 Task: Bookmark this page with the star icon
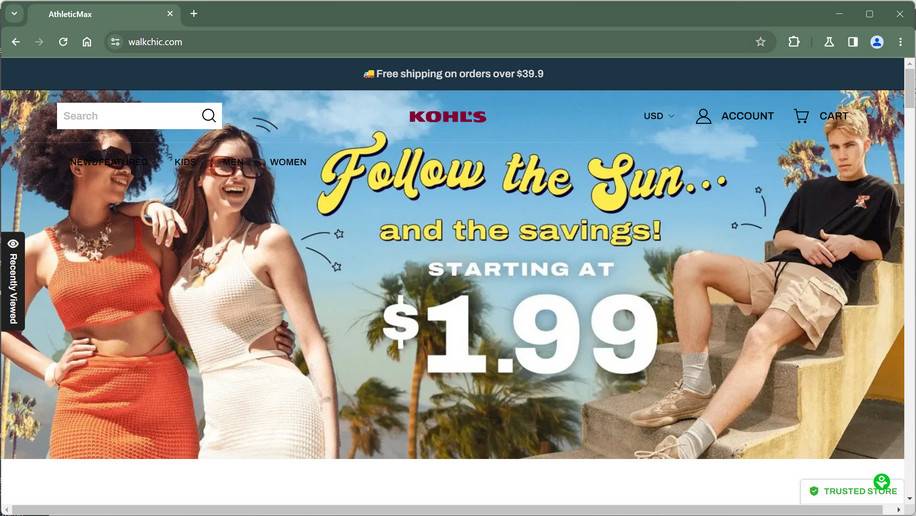[x=760, y=42]
